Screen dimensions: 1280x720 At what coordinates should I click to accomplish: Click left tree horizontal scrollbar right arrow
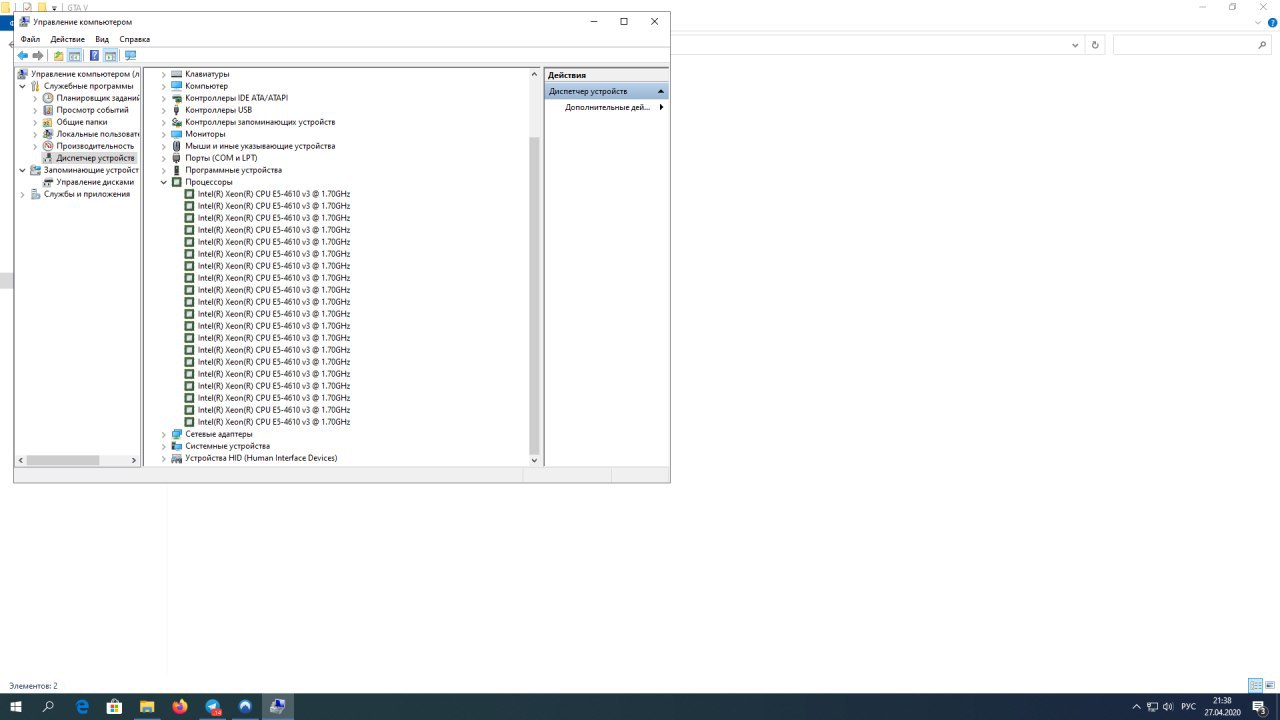coord(134,460)
